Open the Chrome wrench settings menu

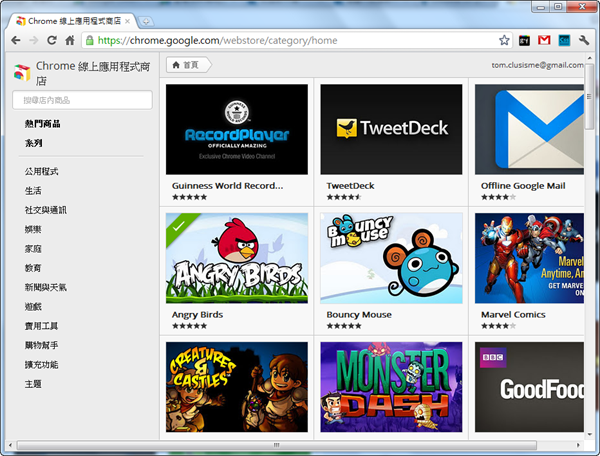click(584, 41)
